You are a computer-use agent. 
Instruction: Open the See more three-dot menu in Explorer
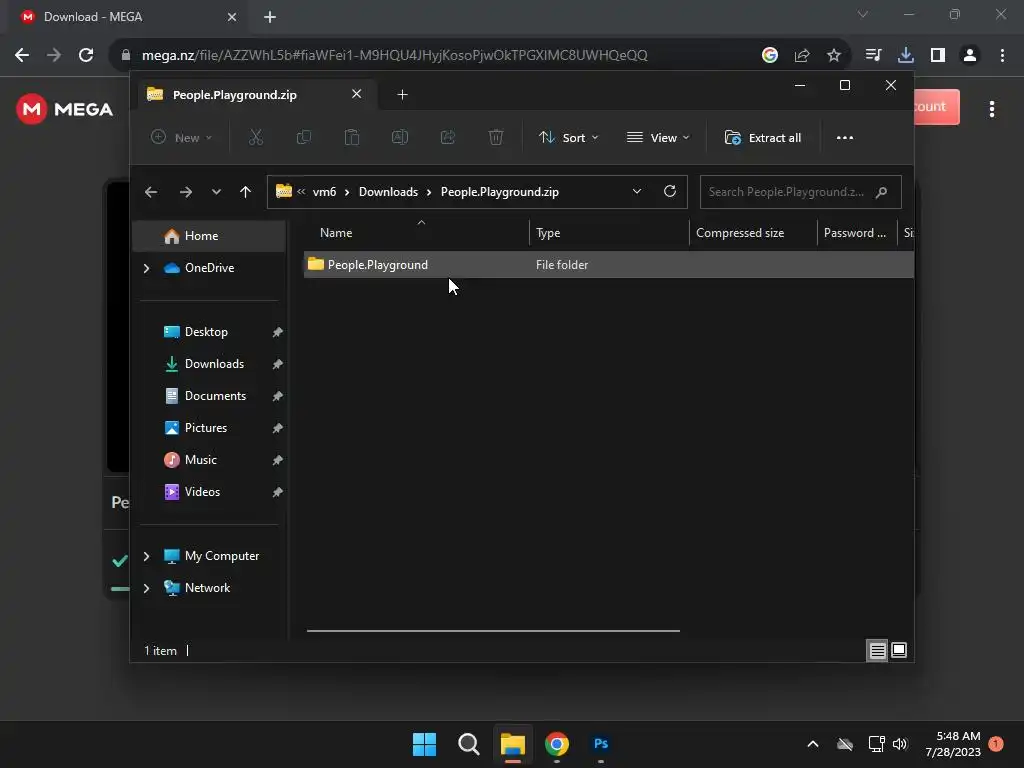[x=844, y=138]
